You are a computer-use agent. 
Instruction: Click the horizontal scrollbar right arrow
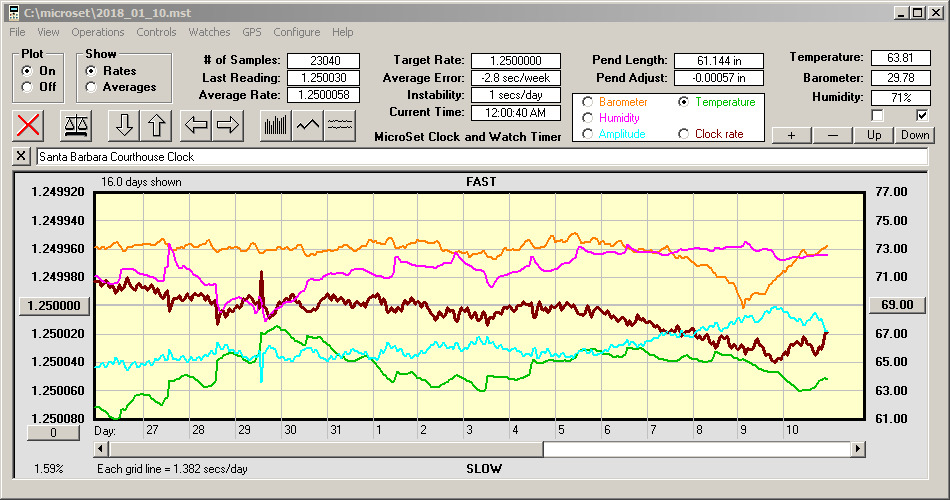coord(857,450)
